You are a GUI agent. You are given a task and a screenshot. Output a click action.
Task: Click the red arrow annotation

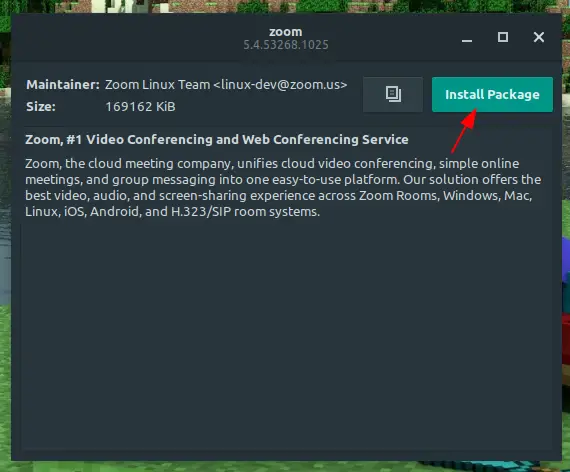click(x=464, y=131)
